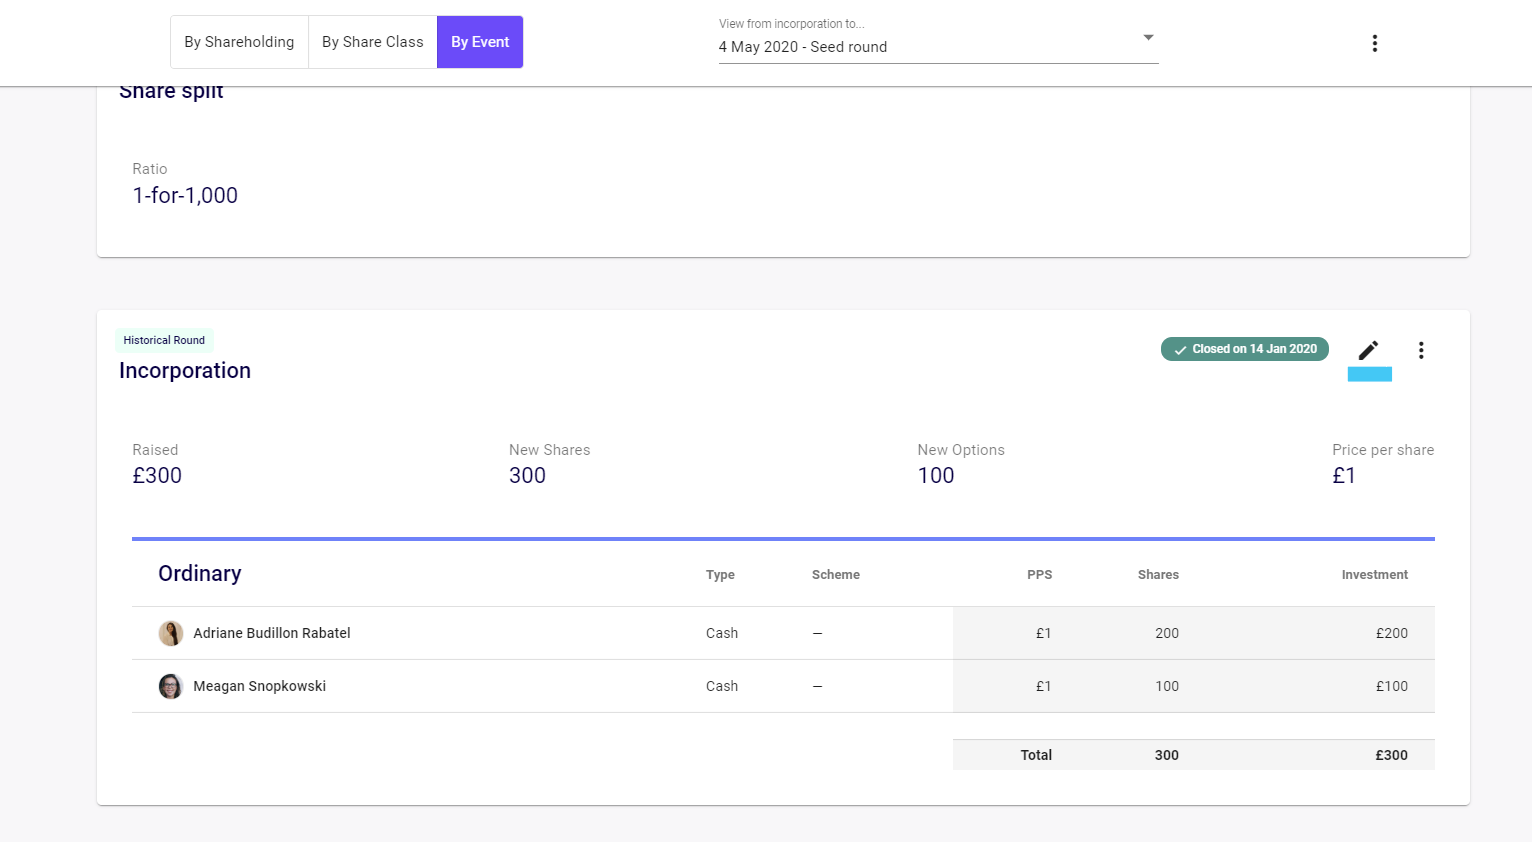Open the Incorporation round three-dot menu

click(1421, 350)
